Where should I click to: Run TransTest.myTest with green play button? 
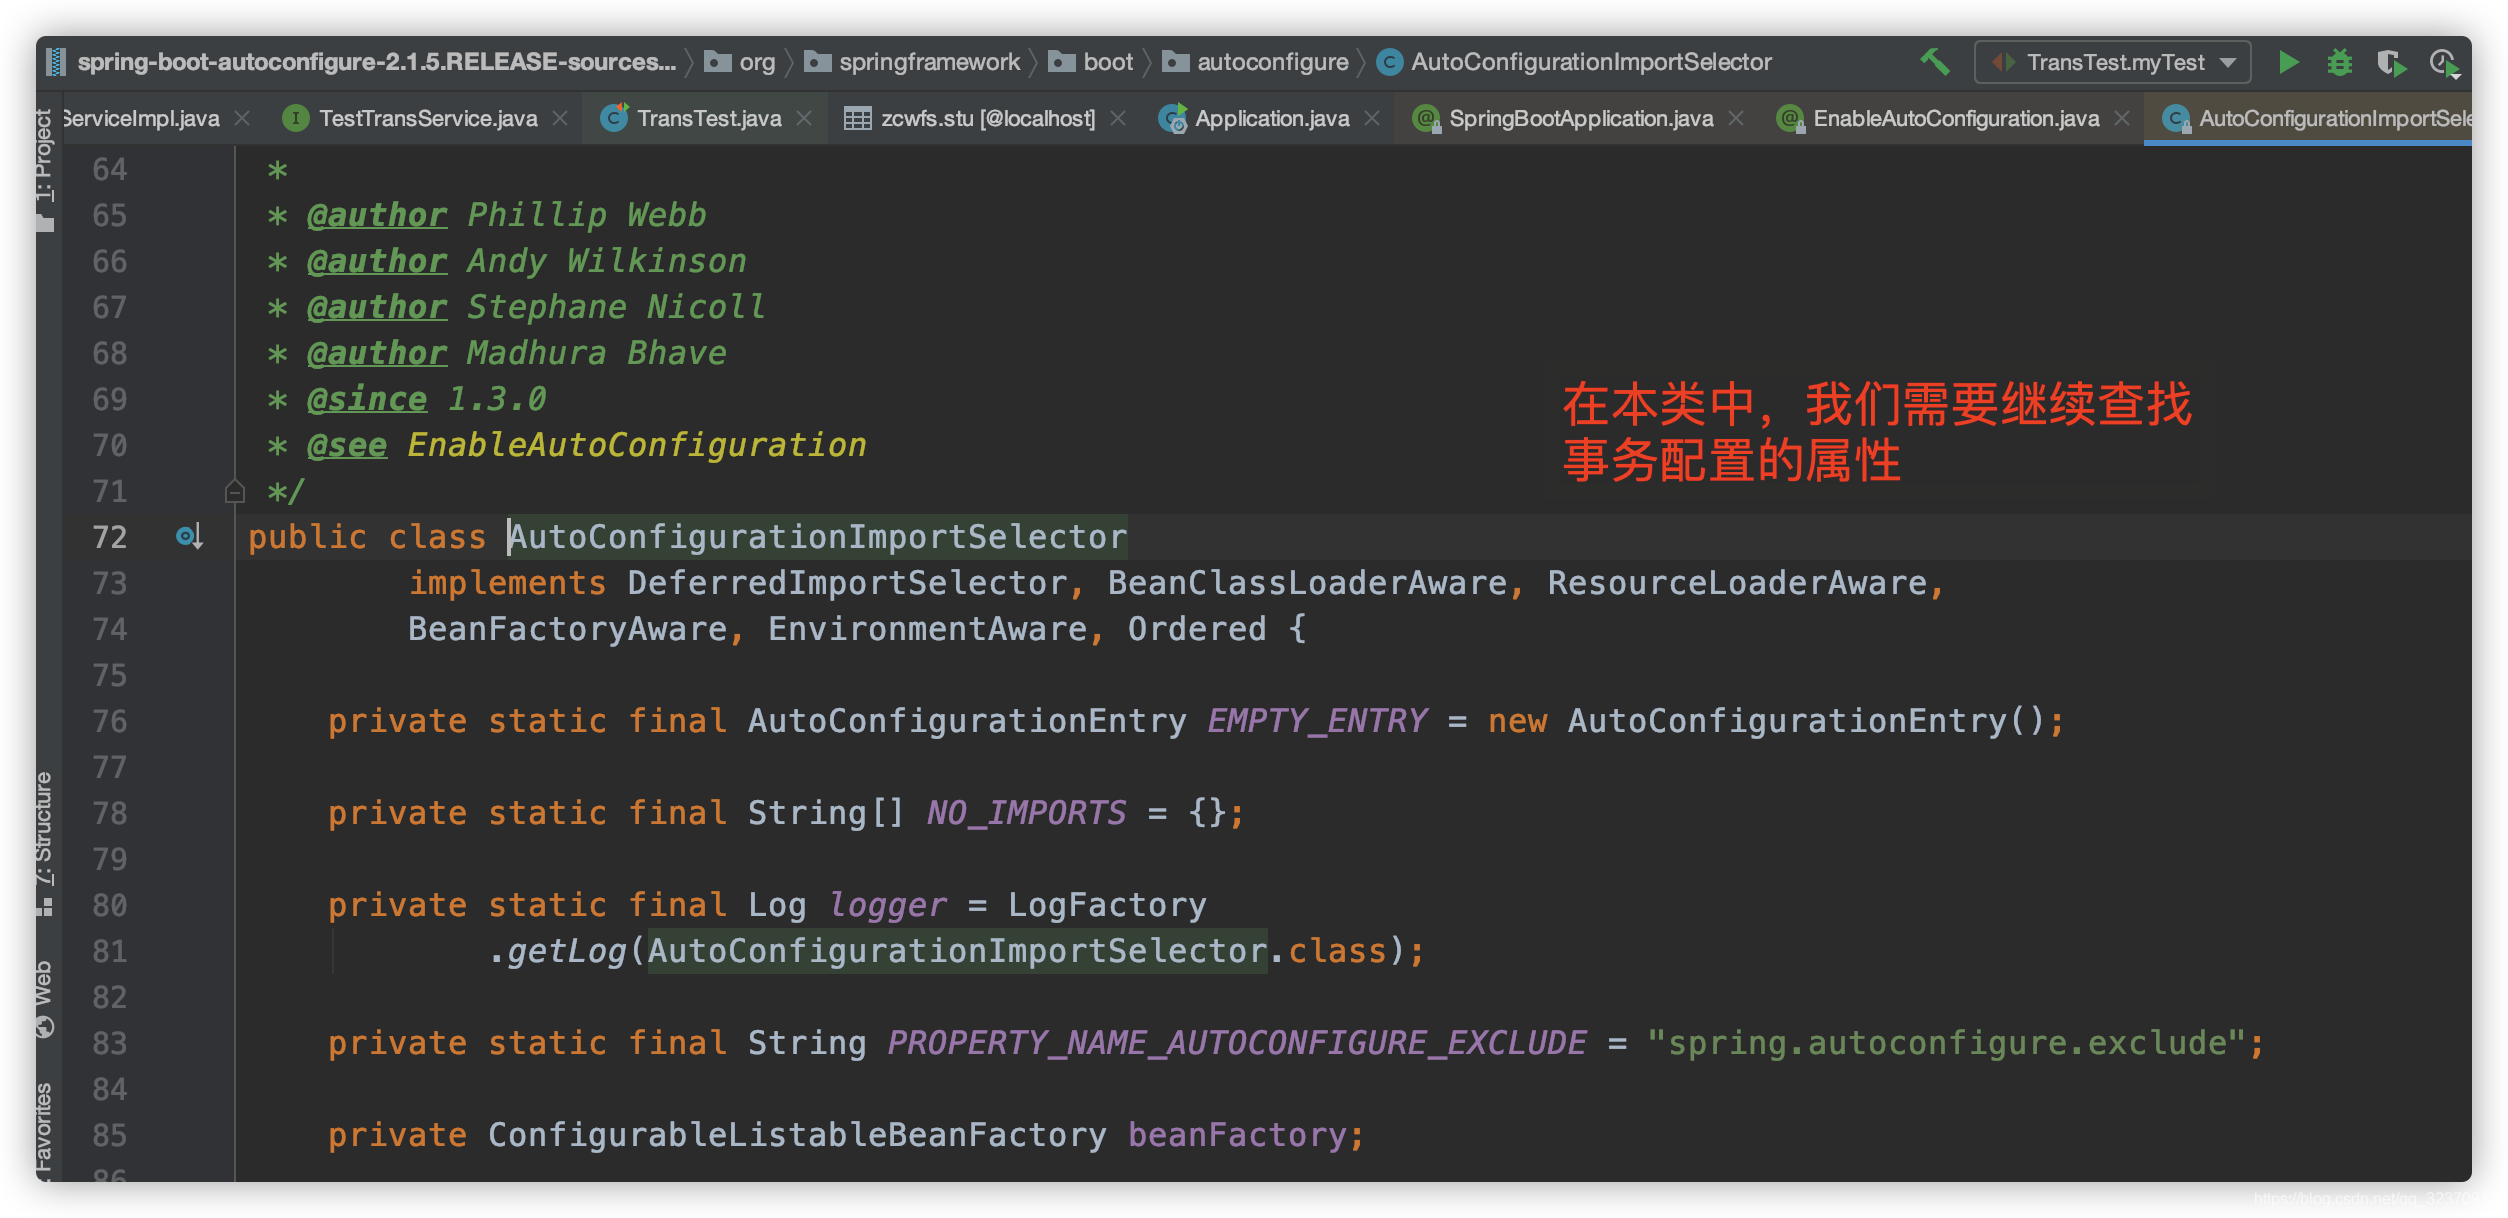(x=2288, y=62)
